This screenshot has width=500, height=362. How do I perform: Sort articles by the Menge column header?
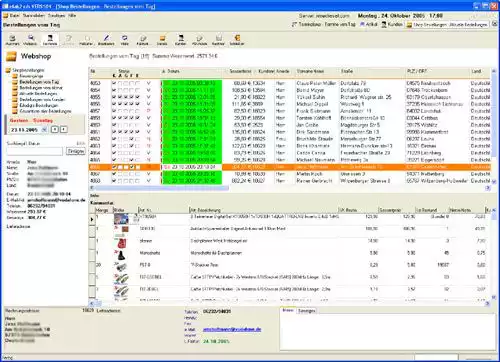[x=104, y=210]
